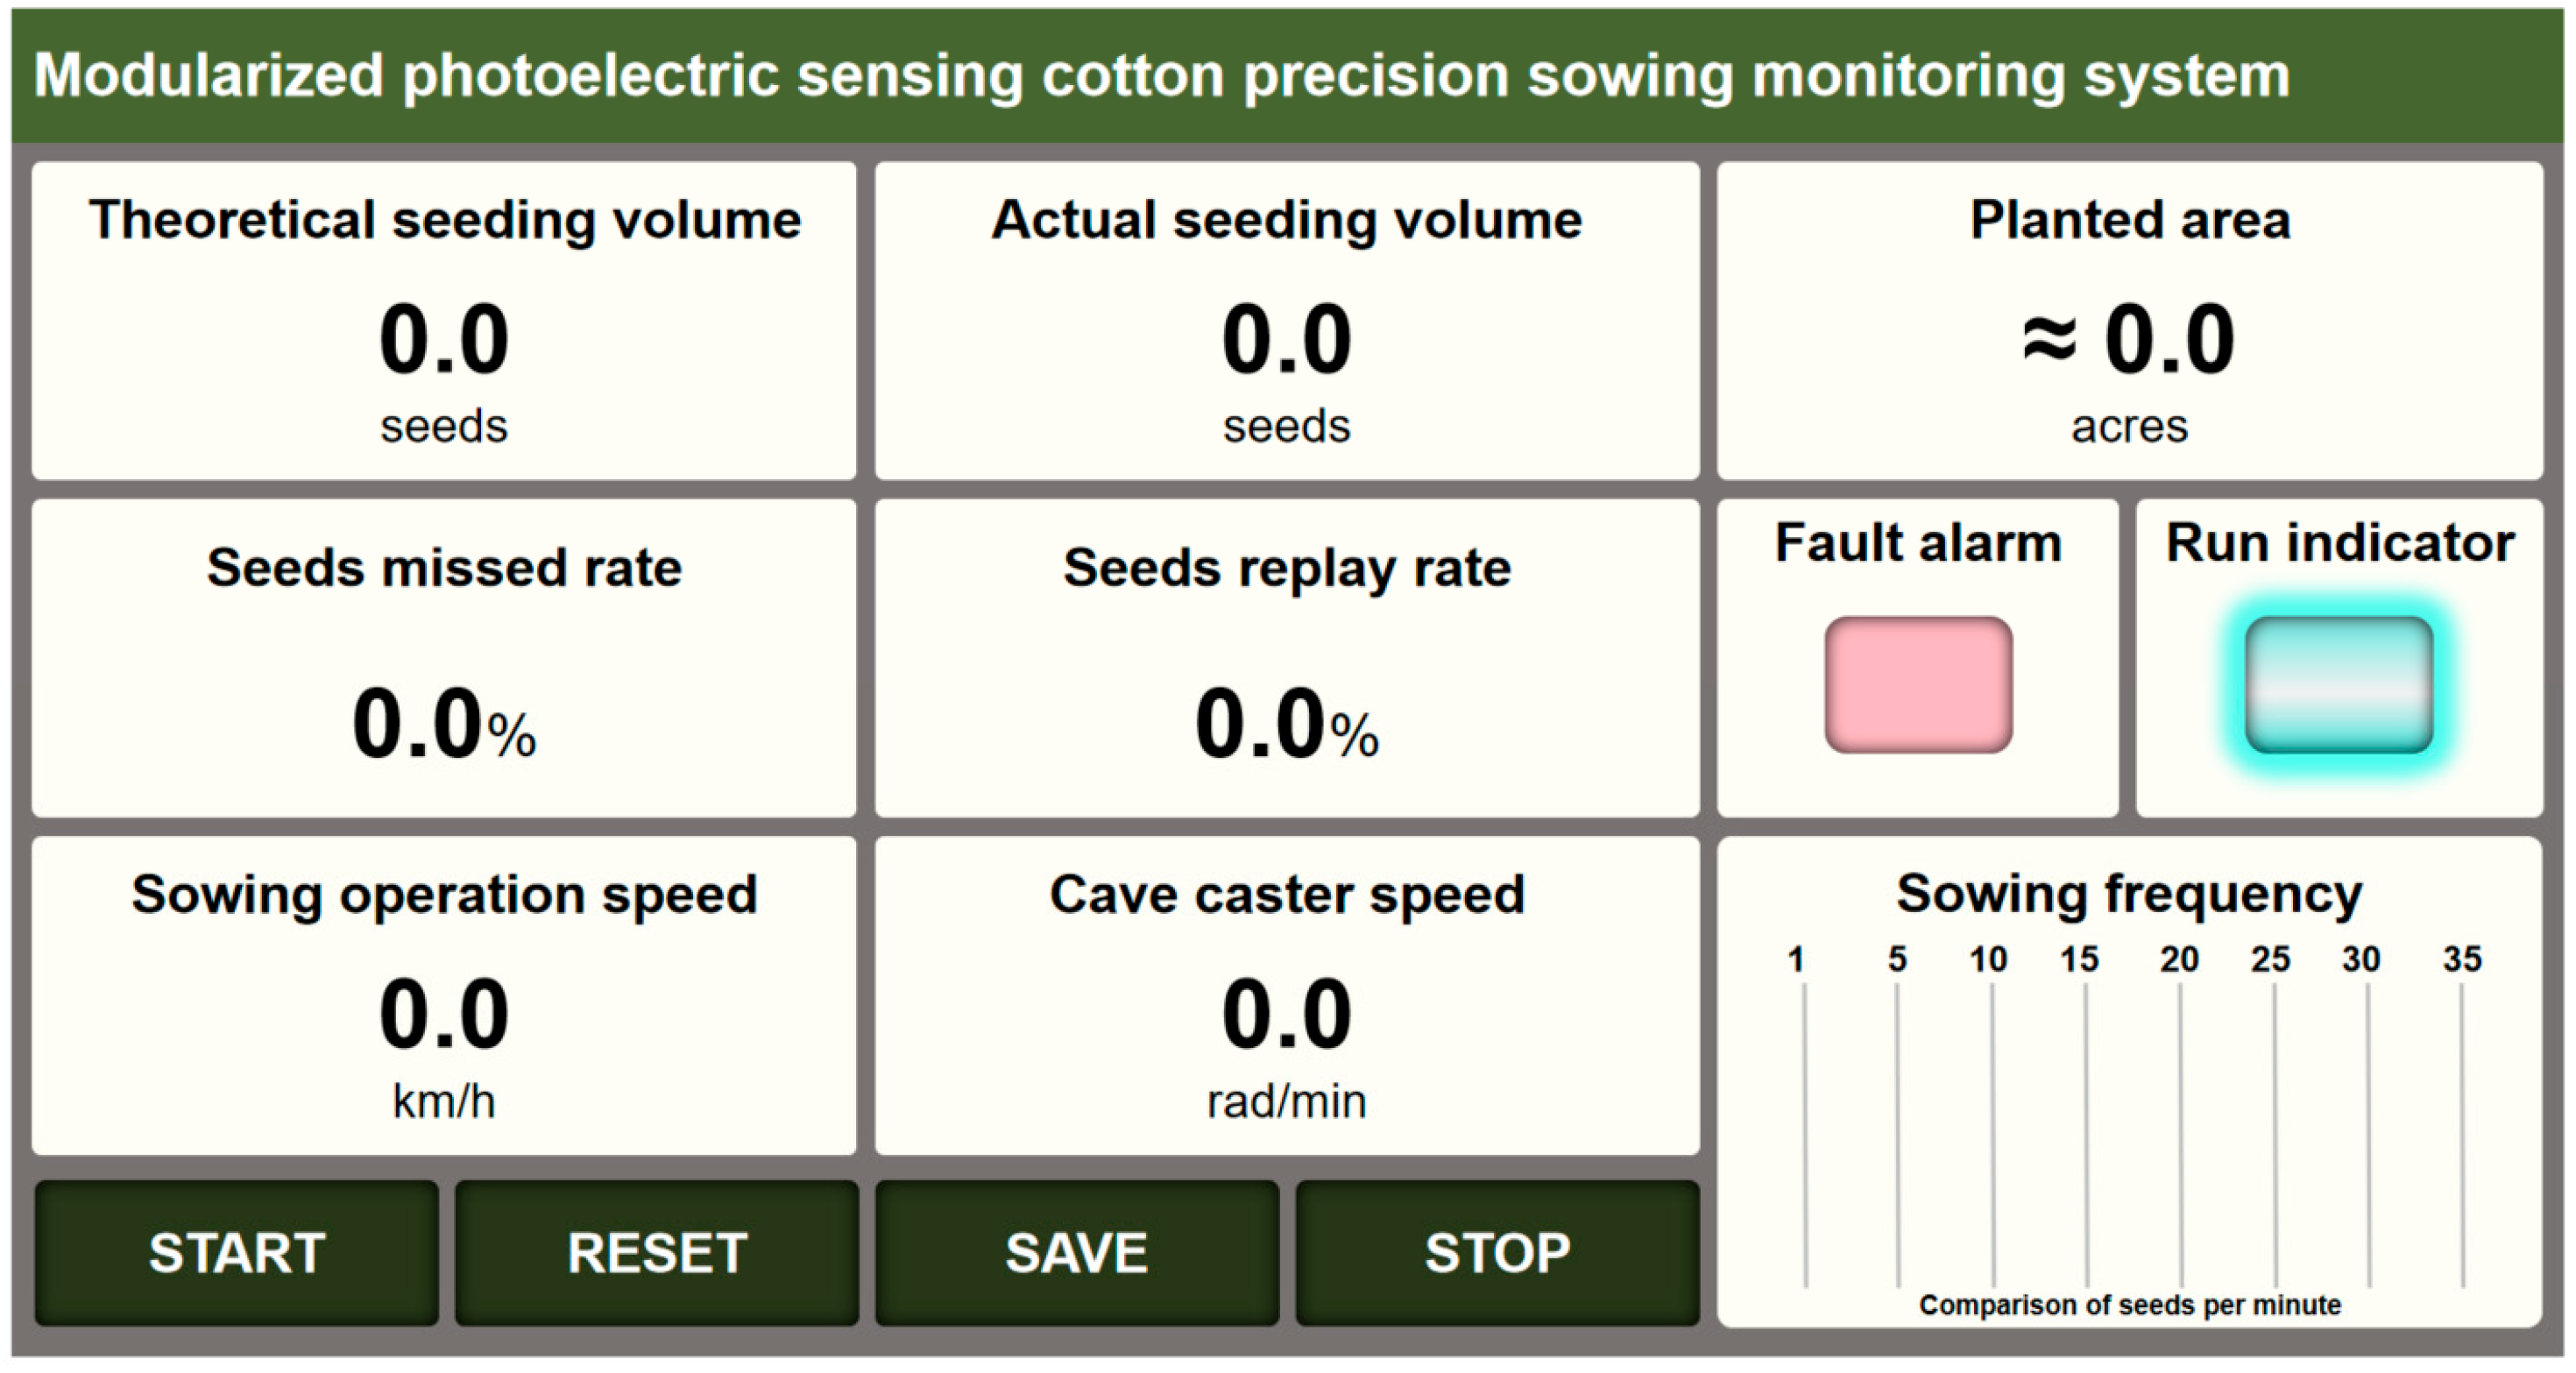The width and height of the screenshot is (2576, 1373).
Task: Click the Seeds missed rate percentage
Action: pyautogui.click(x=444, y=724)
